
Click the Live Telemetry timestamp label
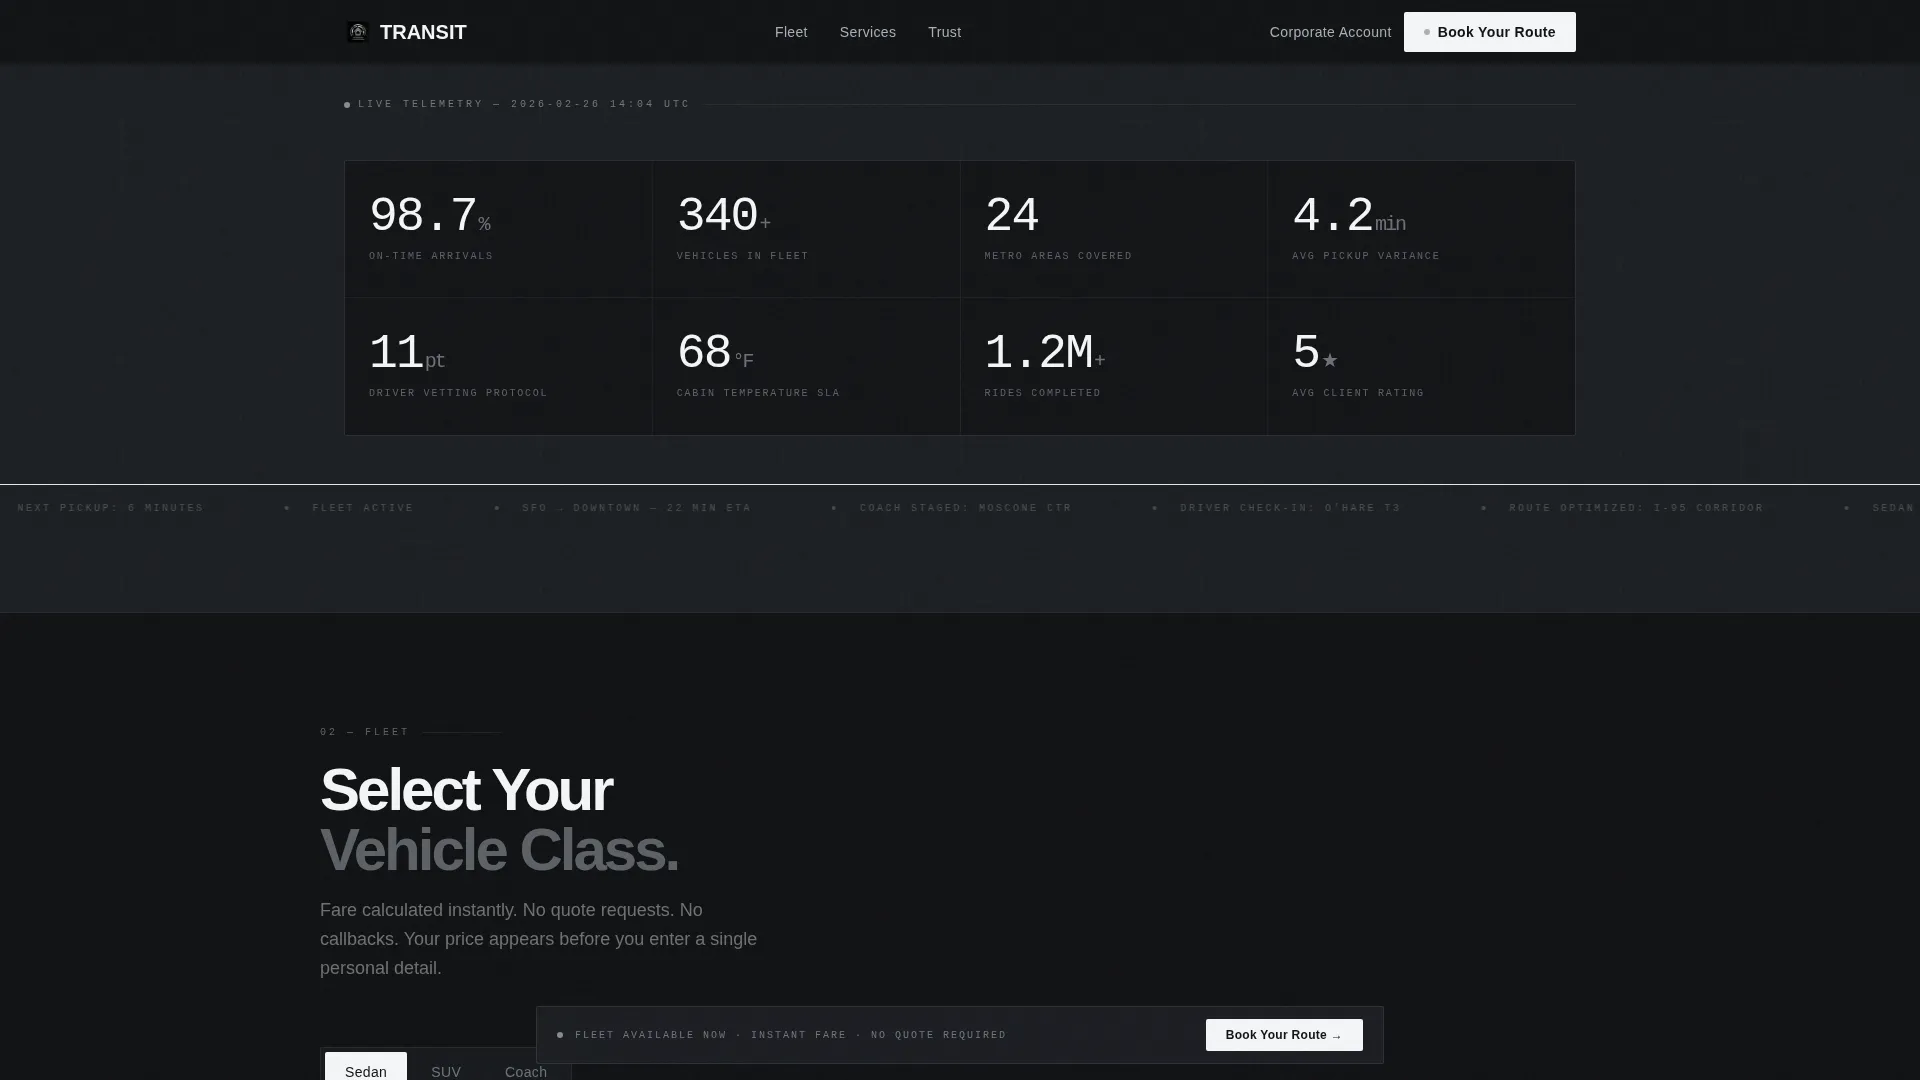click(x=524, y=104)
